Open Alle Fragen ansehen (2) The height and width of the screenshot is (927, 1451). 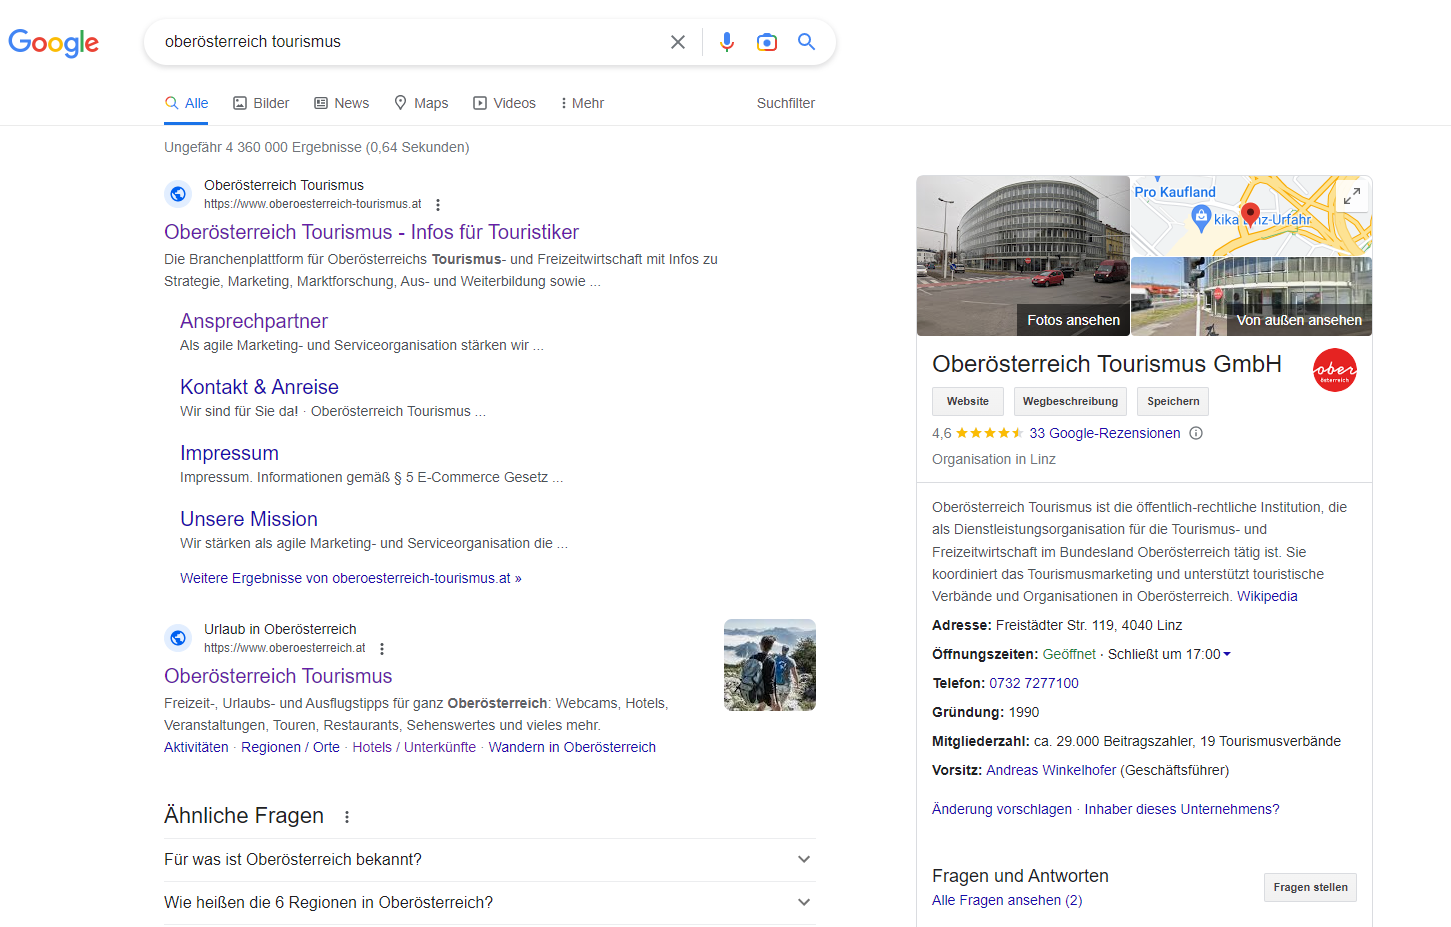click(1007, 900)
